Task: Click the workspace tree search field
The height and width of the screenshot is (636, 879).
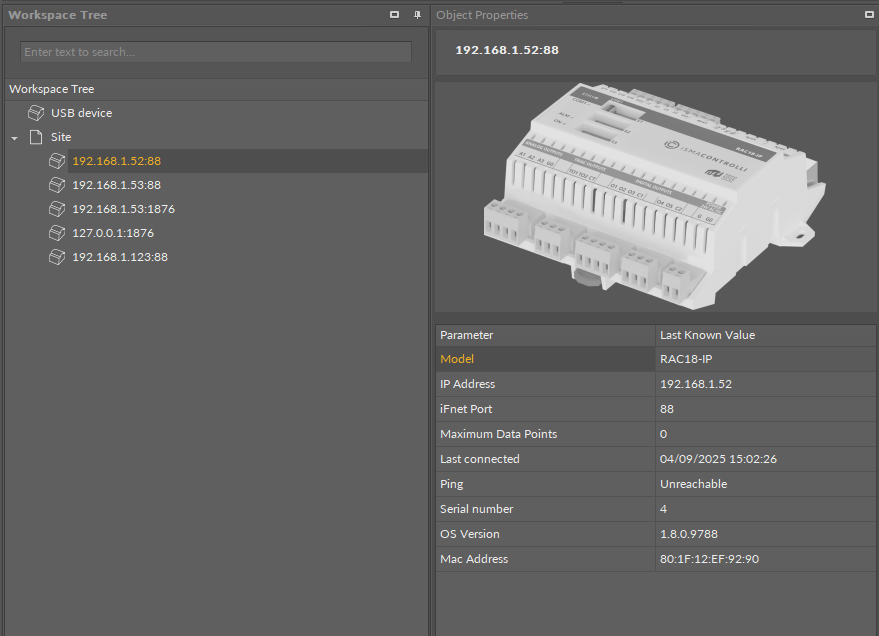Action: (x=215, y=52)
